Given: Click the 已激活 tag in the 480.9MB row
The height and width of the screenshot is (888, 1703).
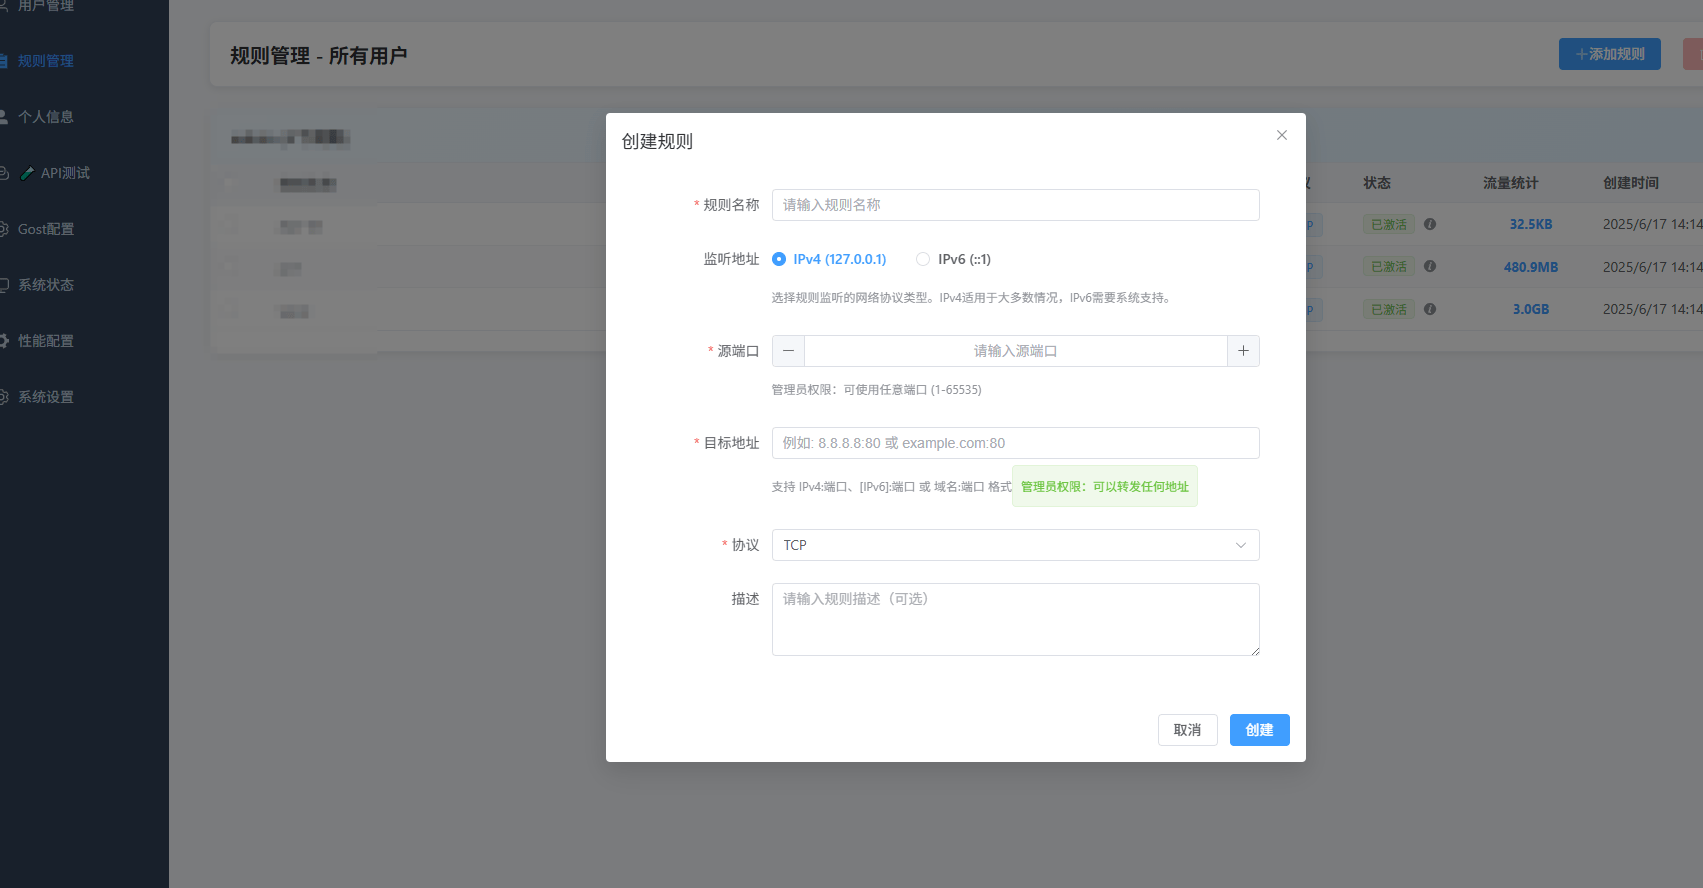Looking at the screenshot, I should [x=1389, y=266].
